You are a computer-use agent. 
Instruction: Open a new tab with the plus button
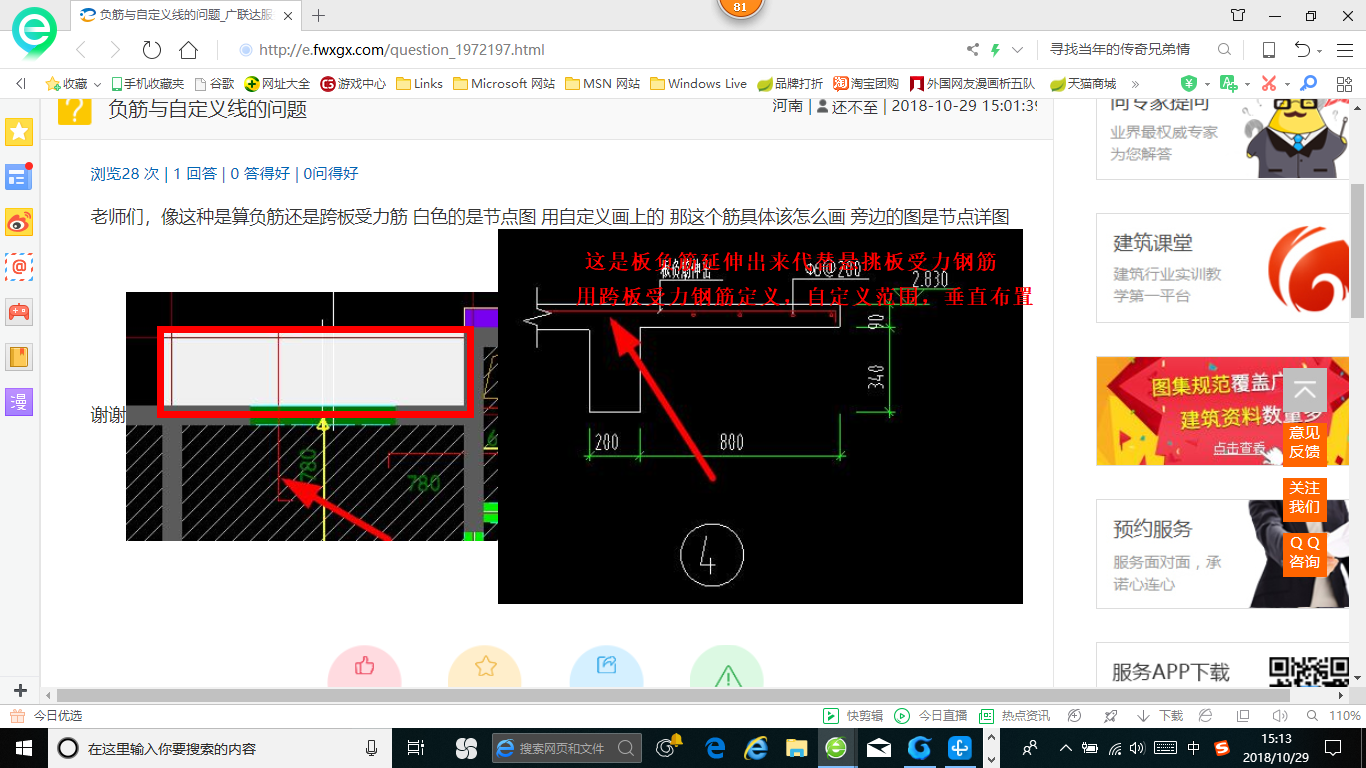[x=319, y=15]
